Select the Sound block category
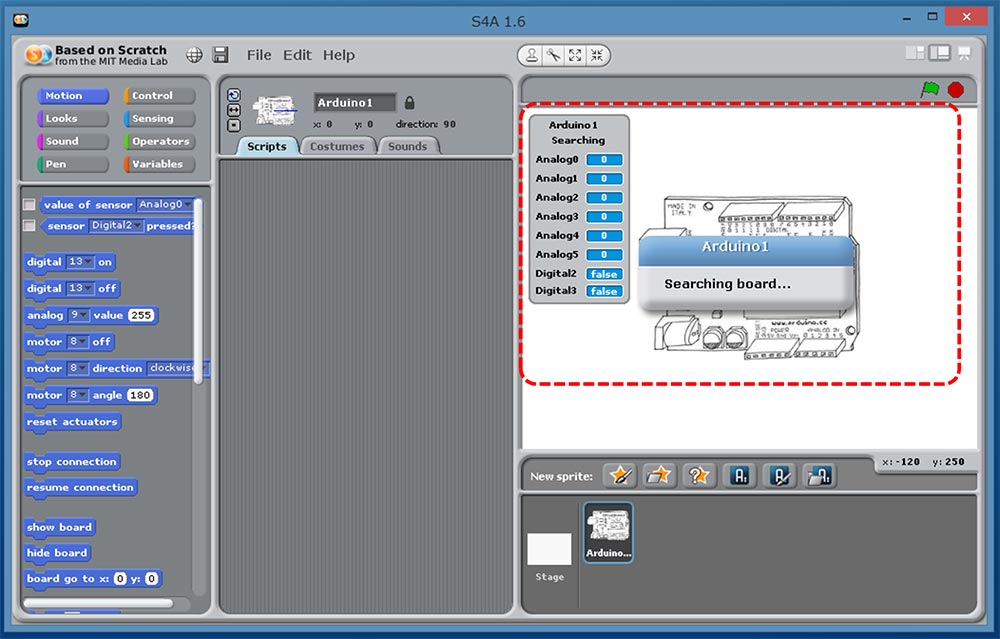1000x639 pixels. (72, 142)
